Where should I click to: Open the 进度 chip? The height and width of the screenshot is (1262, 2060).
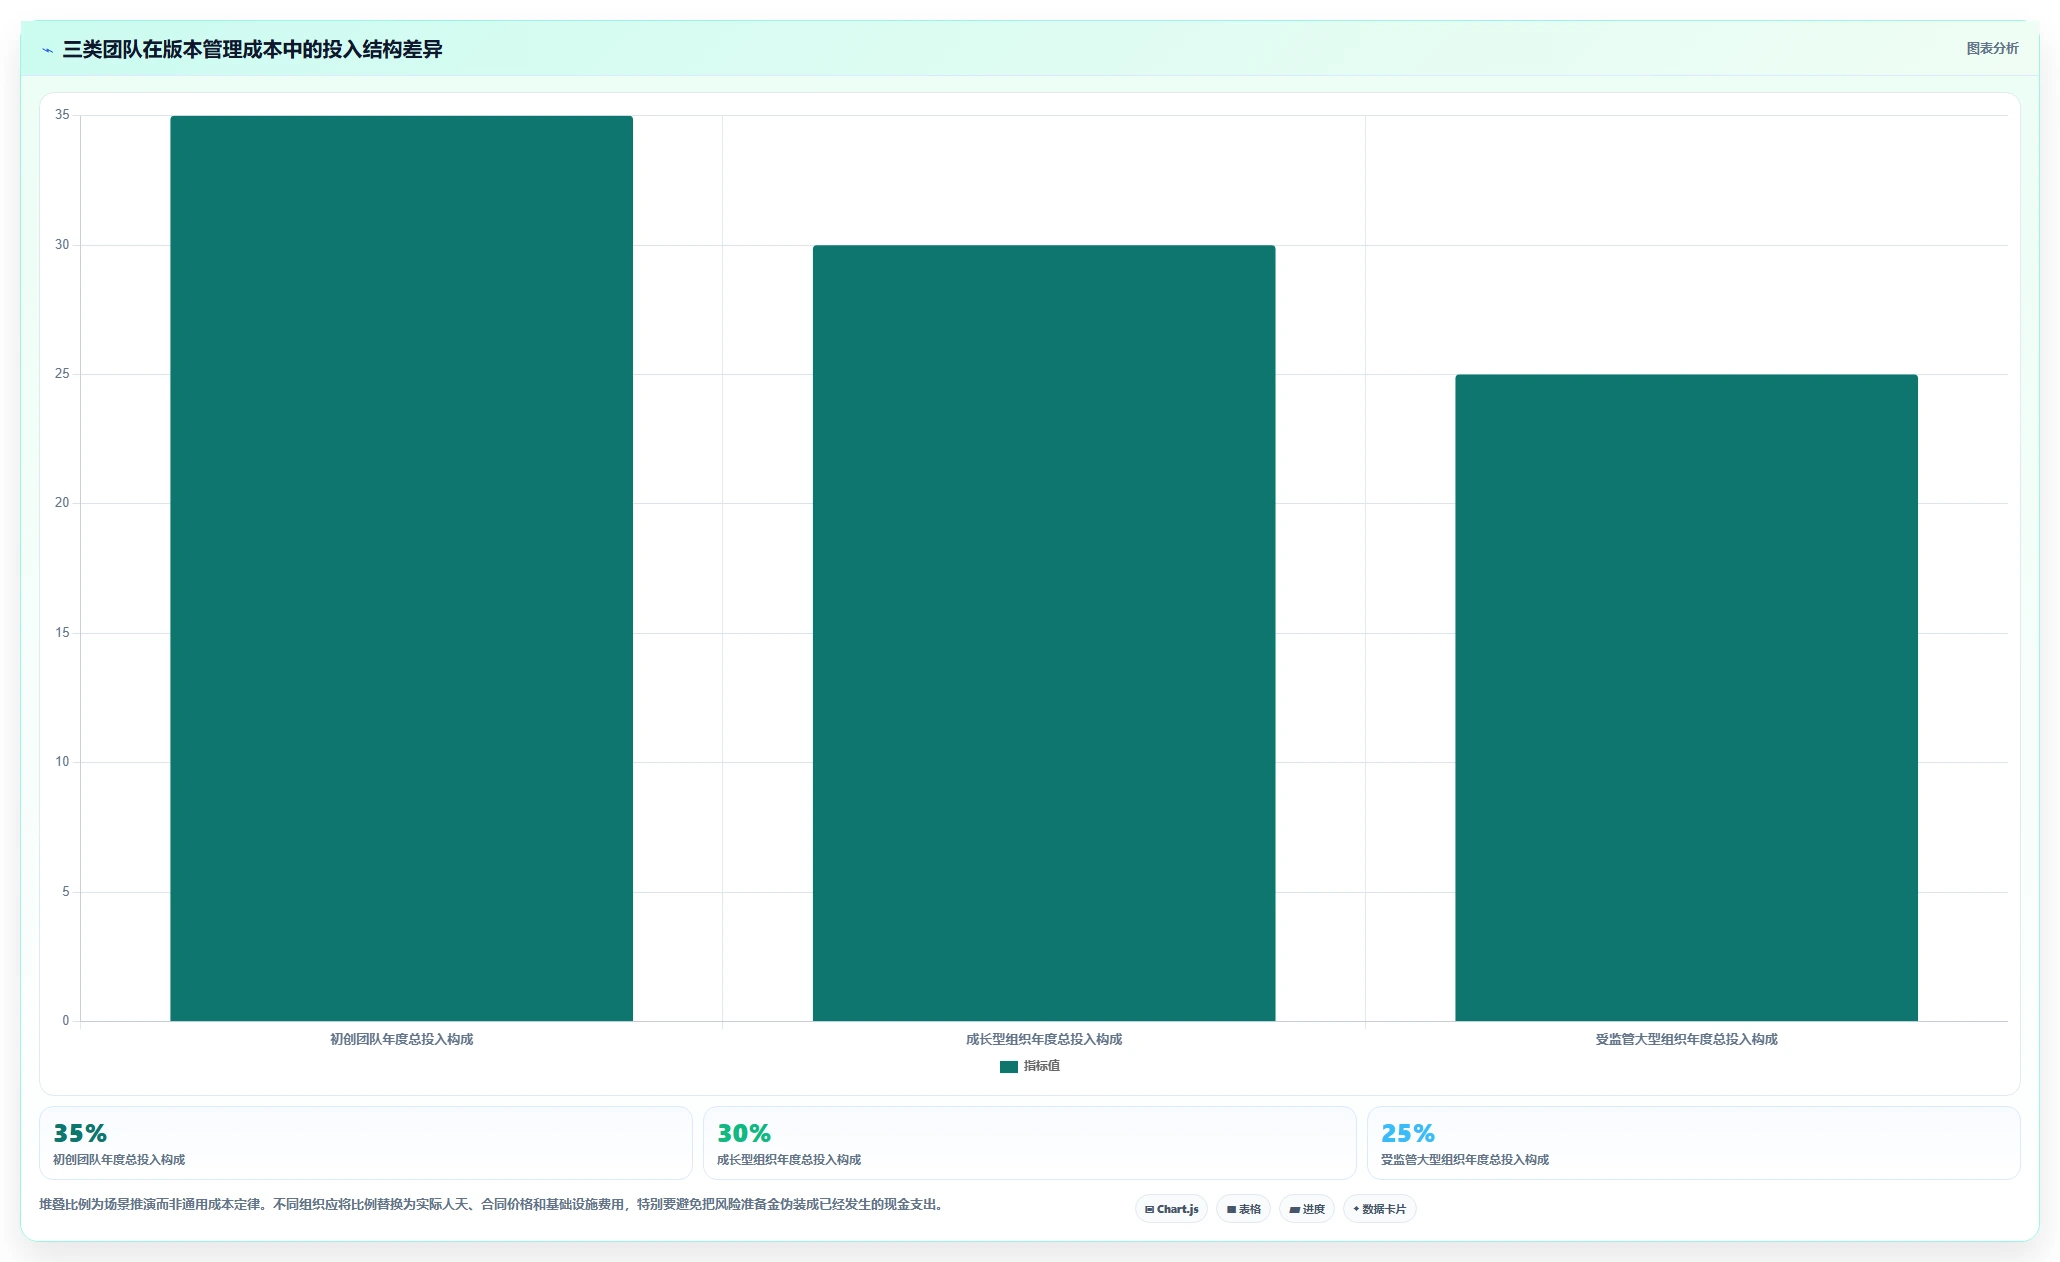pyautogui.click(x=1306, y=1209)
